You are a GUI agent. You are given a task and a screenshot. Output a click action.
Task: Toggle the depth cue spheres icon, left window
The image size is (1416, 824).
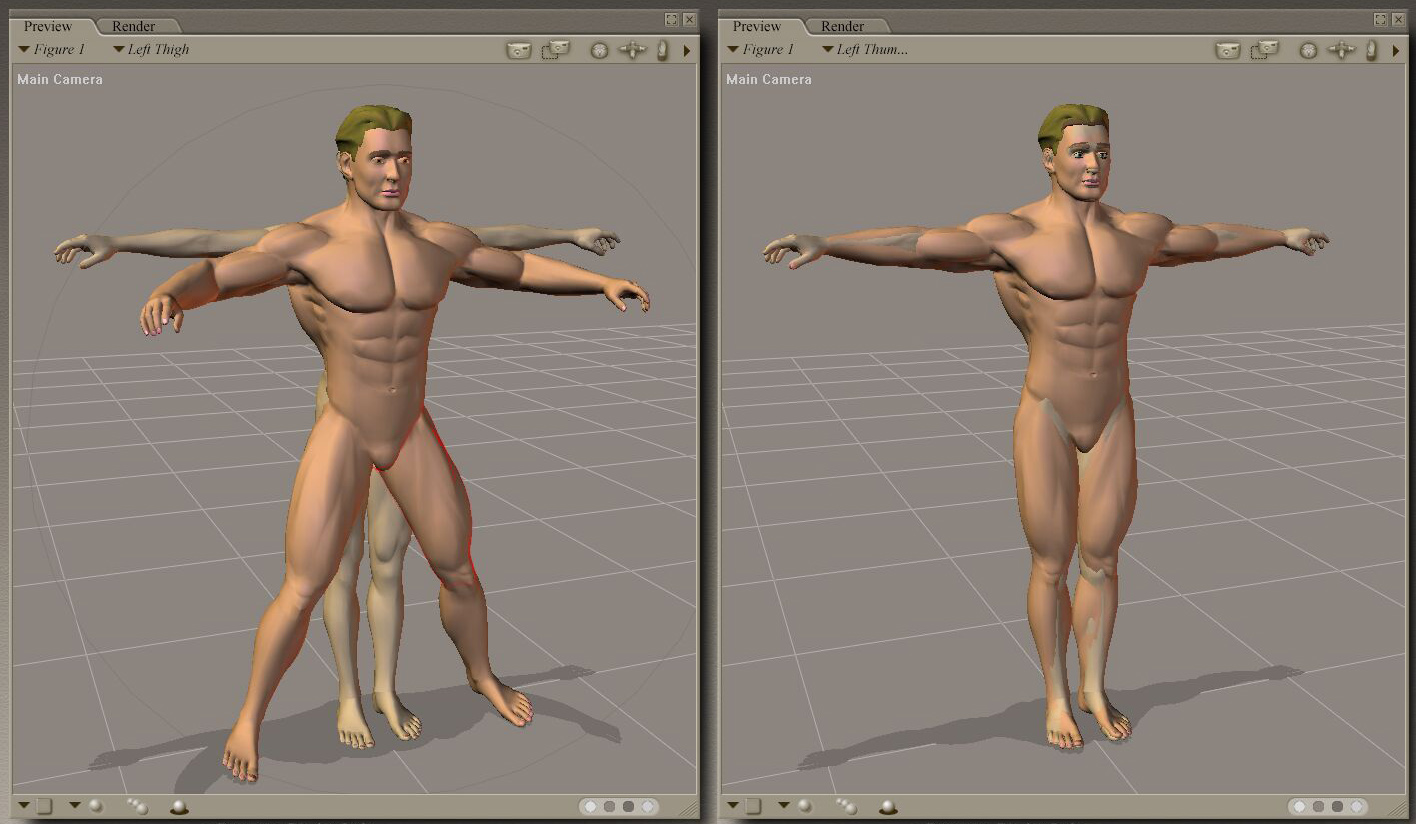click(x=138, y=806)
